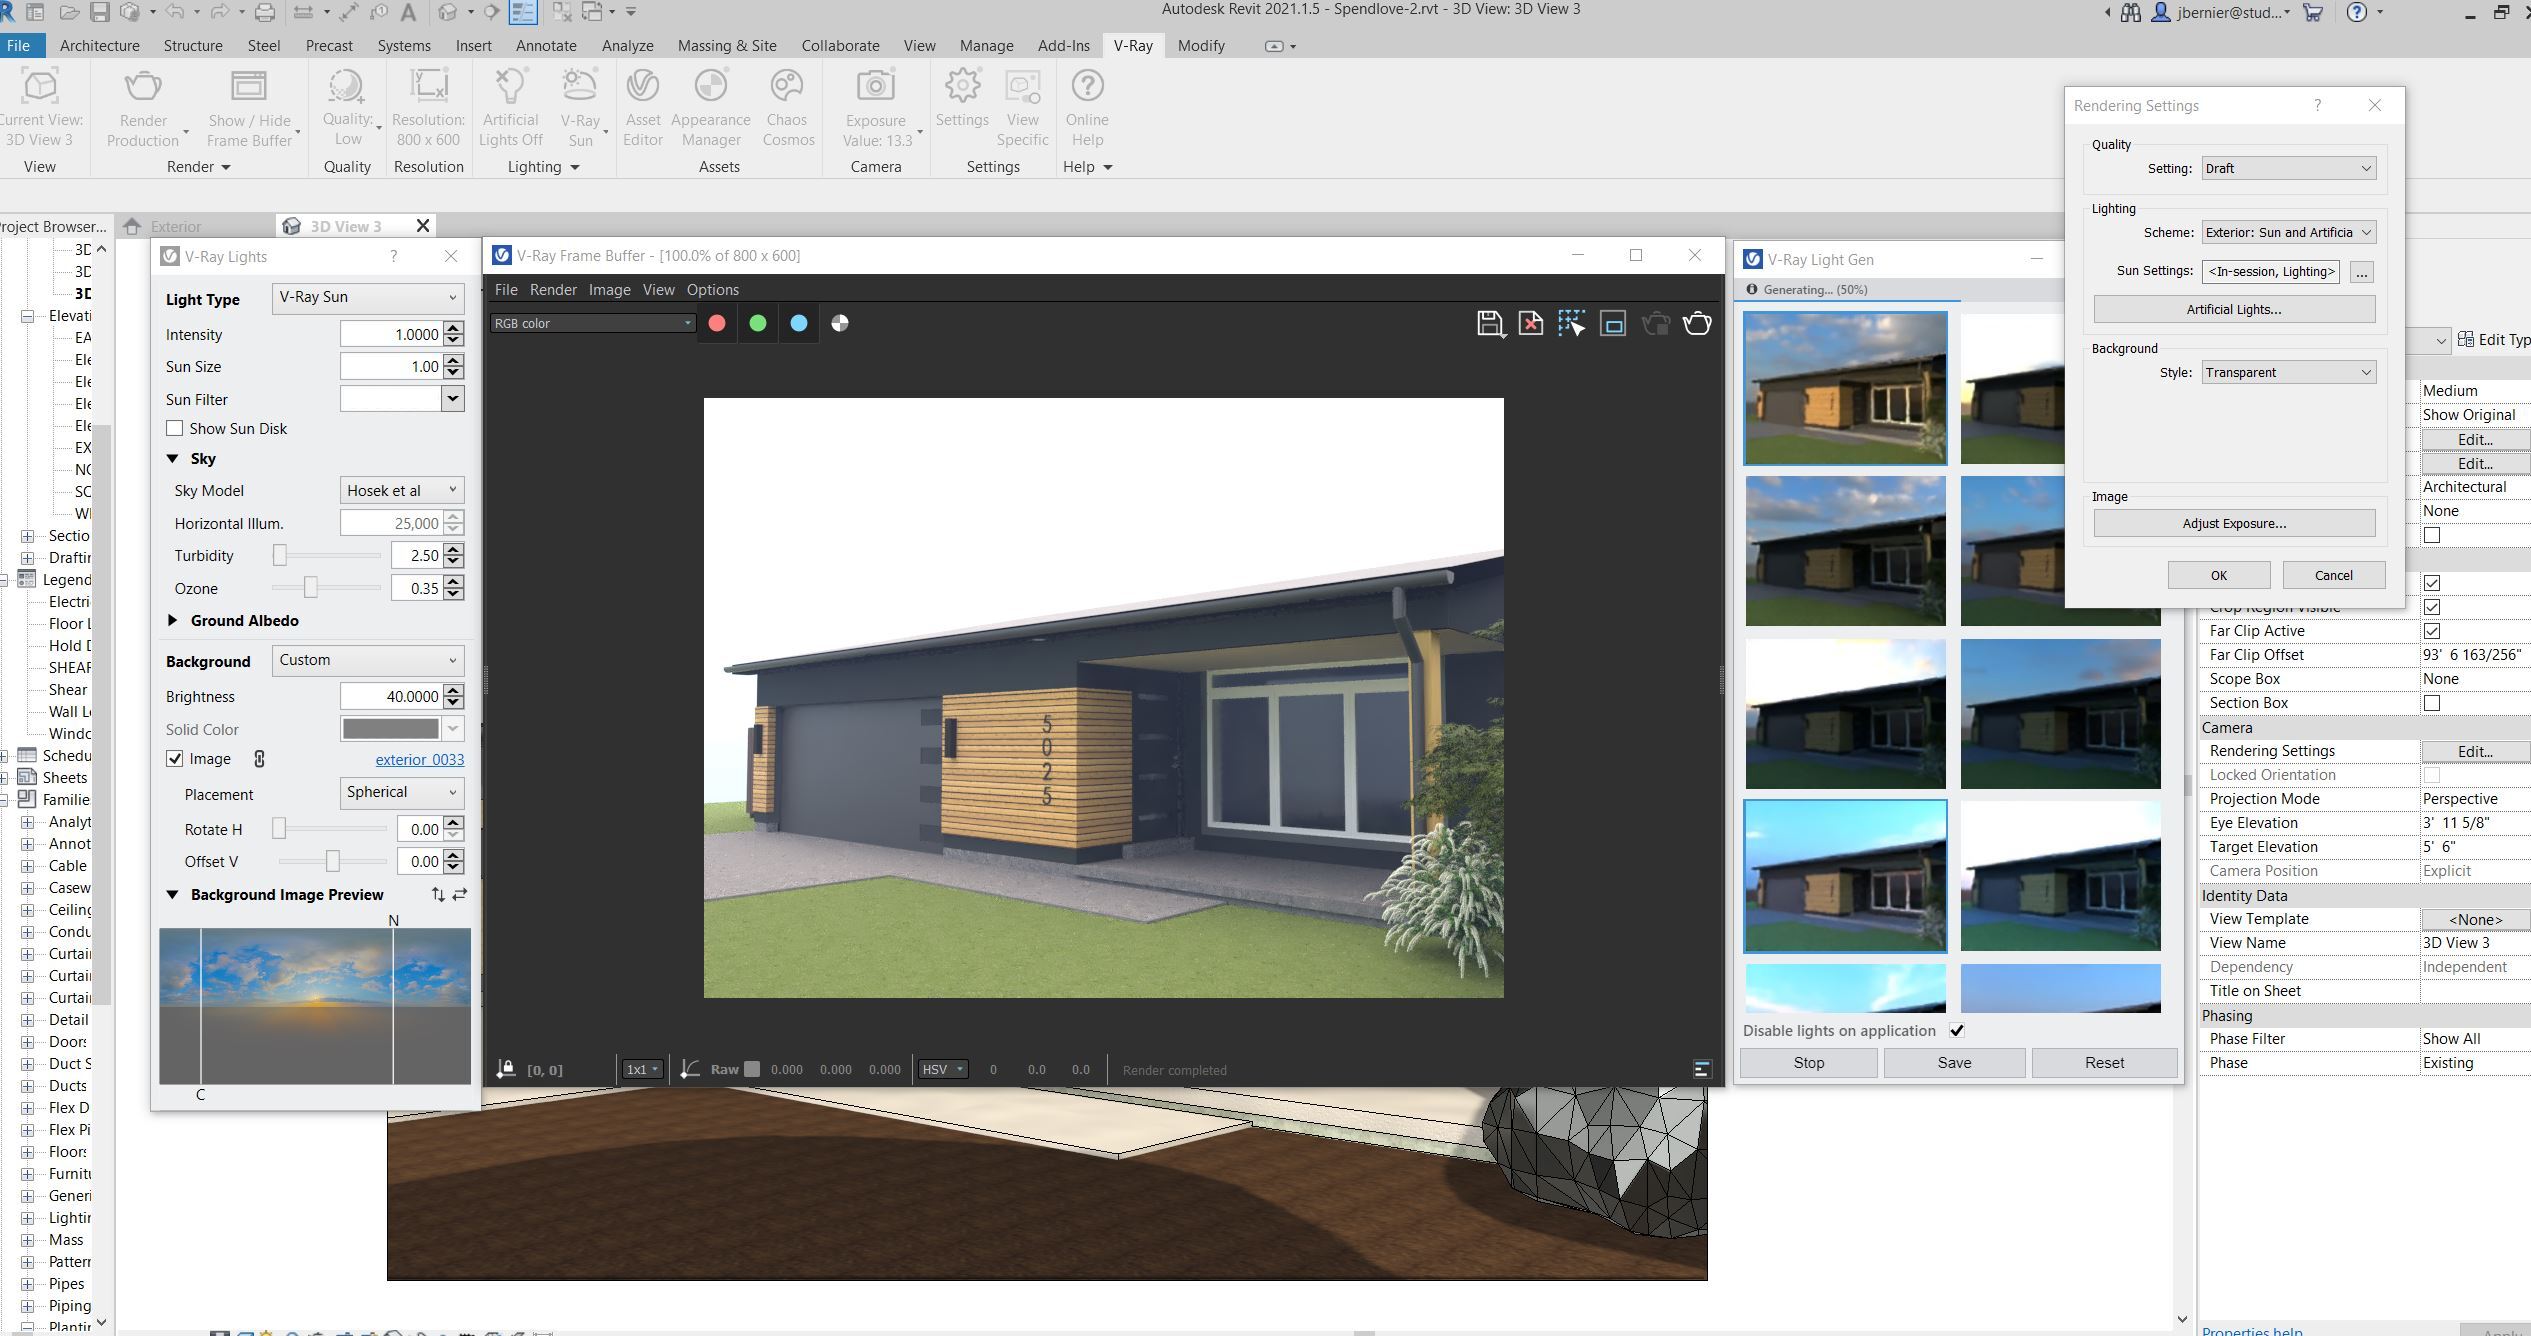This screenshot has width=2531, height=1336.
Task: Click Show / Hide Frame Buffer icon
Action: (x=249, y=87)
